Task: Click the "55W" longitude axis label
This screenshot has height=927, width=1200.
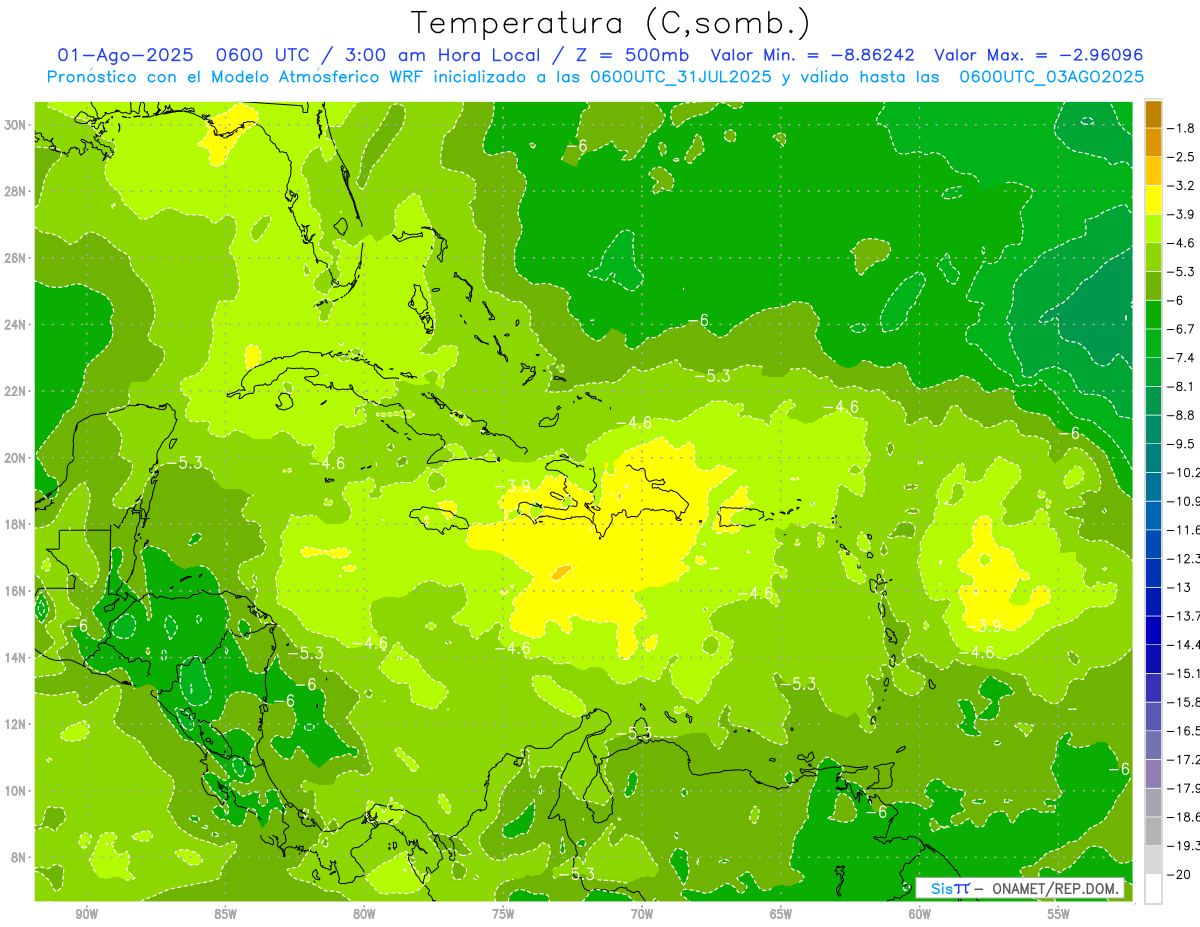Action: point(1059,914)
